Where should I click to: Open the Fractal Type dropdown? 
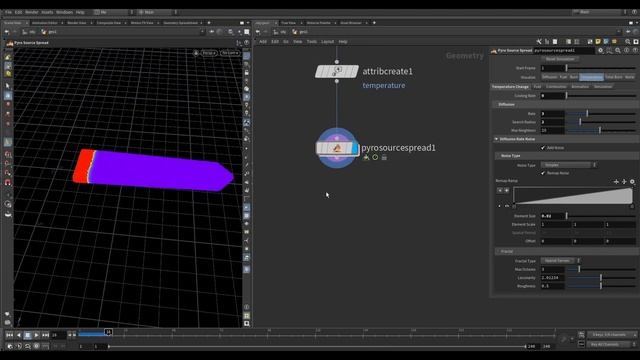(560, 260)
